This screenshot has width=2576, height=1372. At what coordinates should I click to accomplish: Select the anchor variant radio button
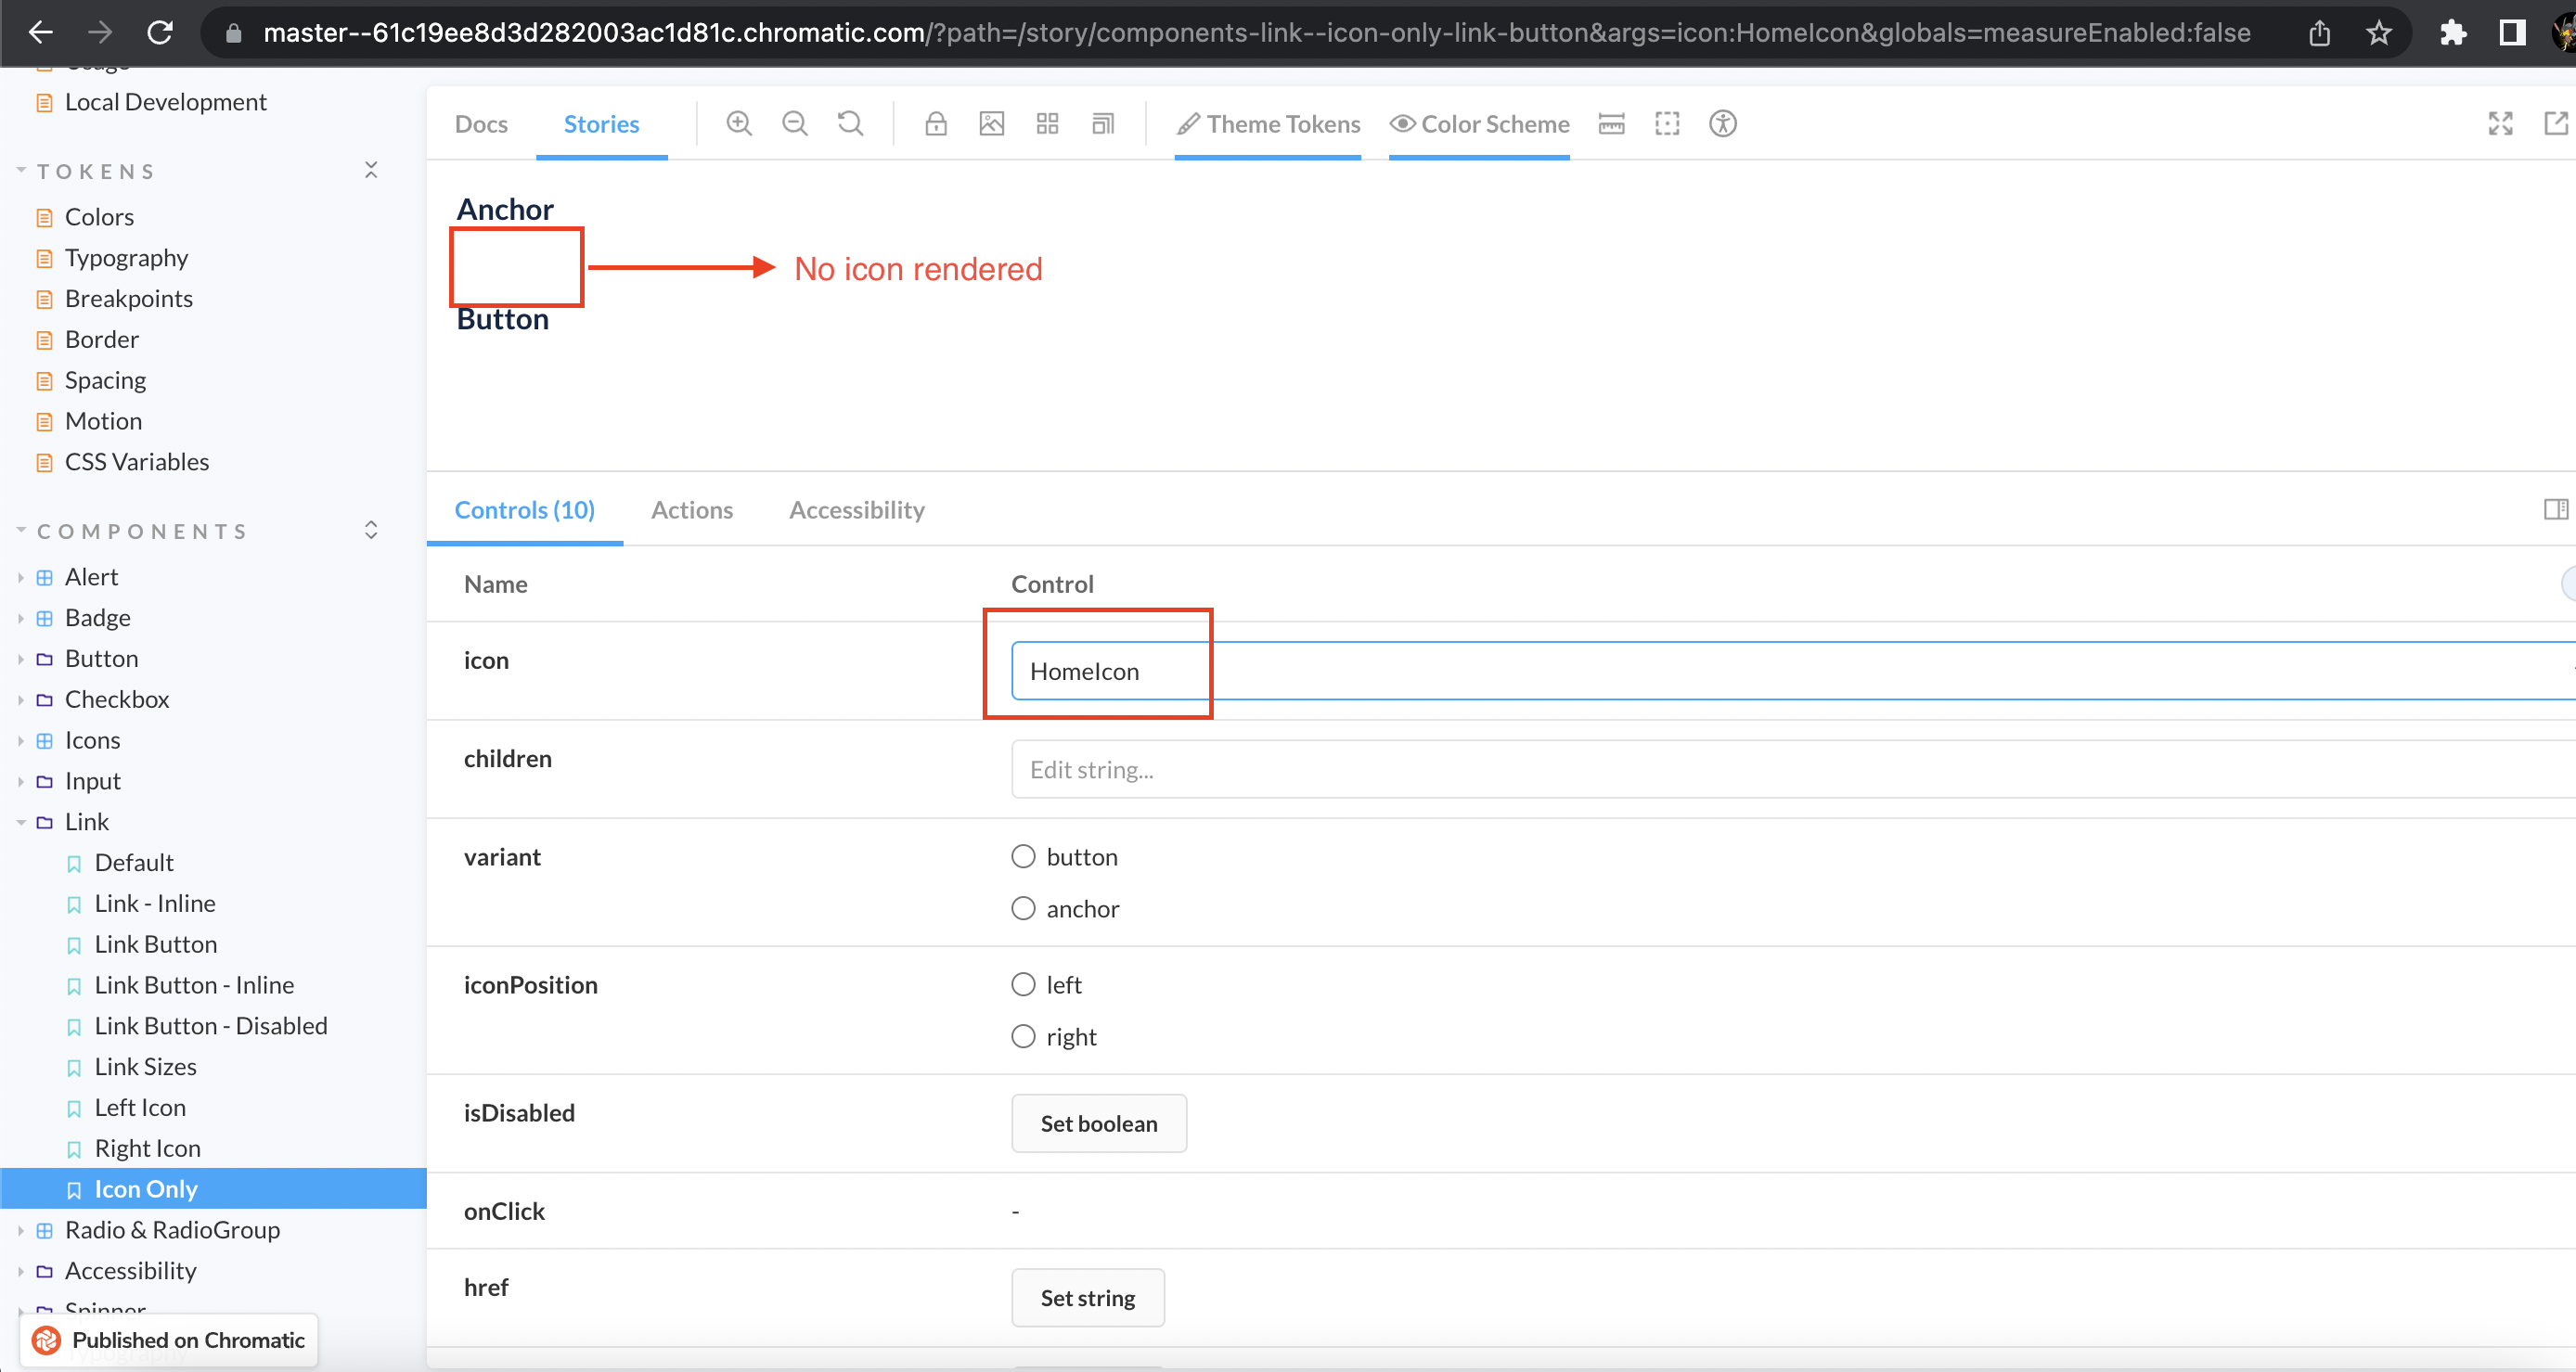1023,908
